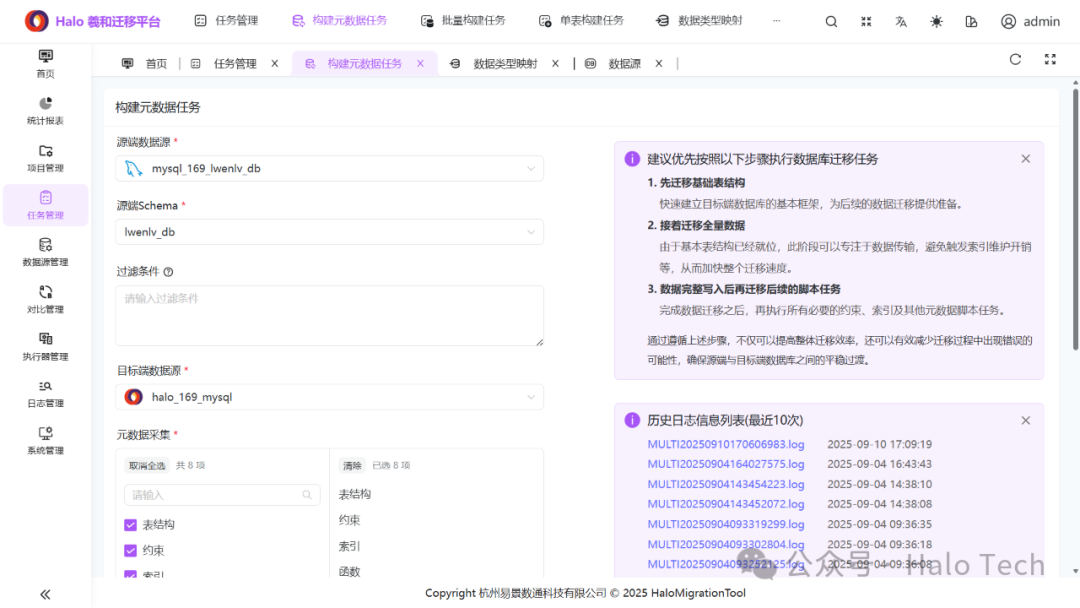This screenshot has height=608, width=1080.
Task: Close the 历史日志信息列表 panel
Action: click(1026, 421)
